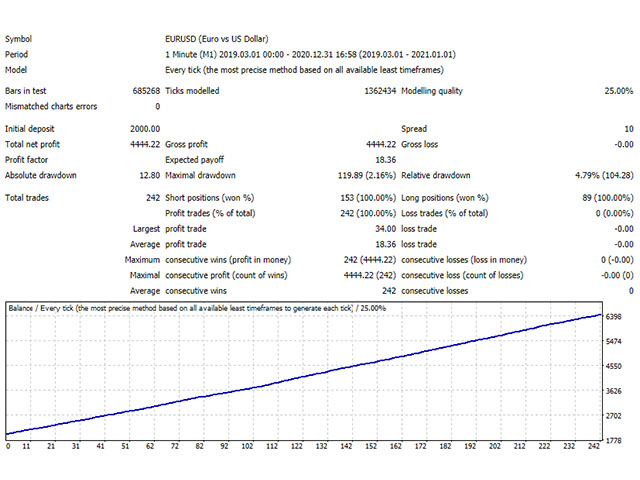
Task: Select the 1 Minute (M1) period value
Action: [x=310, y=55]
